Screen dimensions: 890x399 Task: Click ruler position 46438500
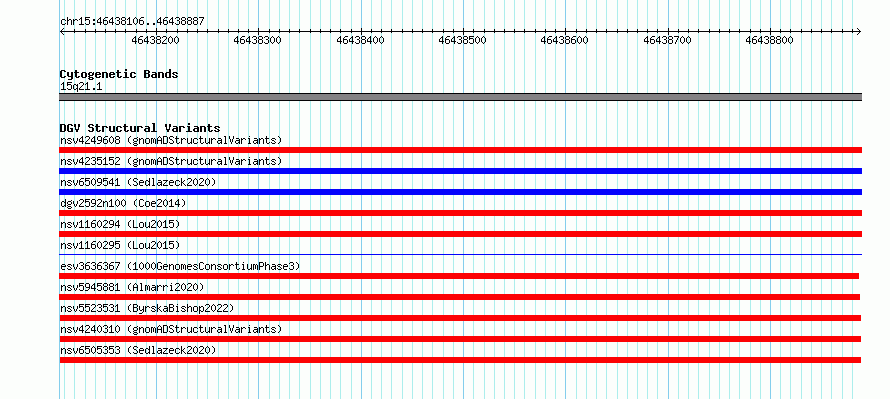pos(463,40)
